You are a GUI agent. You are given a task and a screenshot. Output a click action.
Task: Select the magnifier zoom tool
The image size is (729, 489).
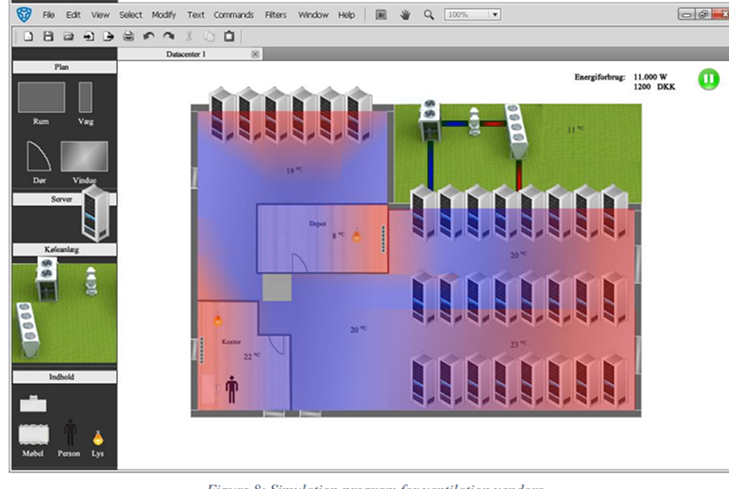click(429, 15)
